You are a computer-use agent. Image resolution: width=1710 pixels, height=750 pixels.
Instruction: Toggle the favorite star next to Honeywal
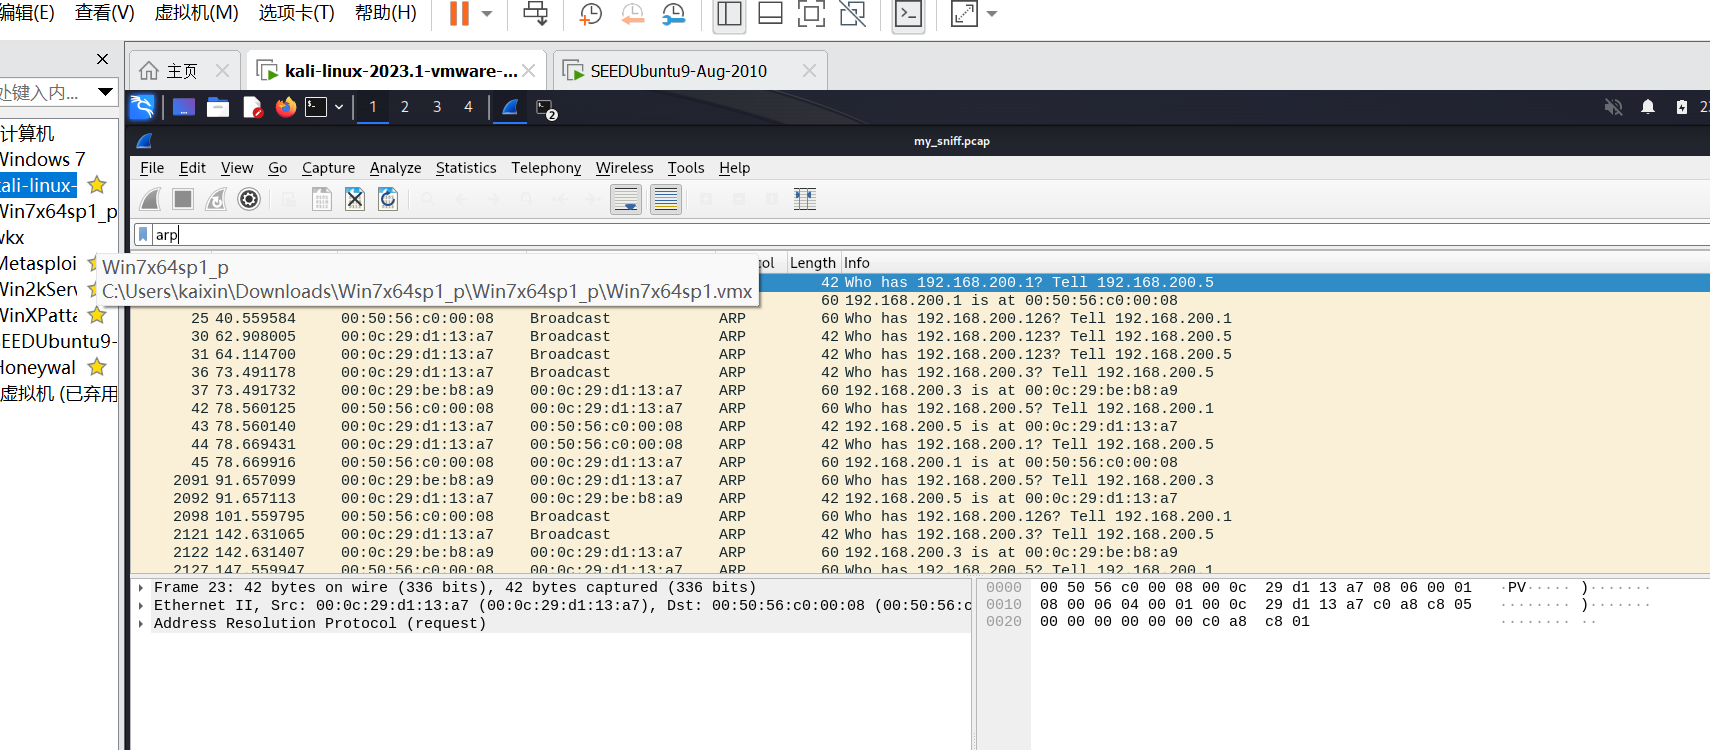click(x=97, y=367)
